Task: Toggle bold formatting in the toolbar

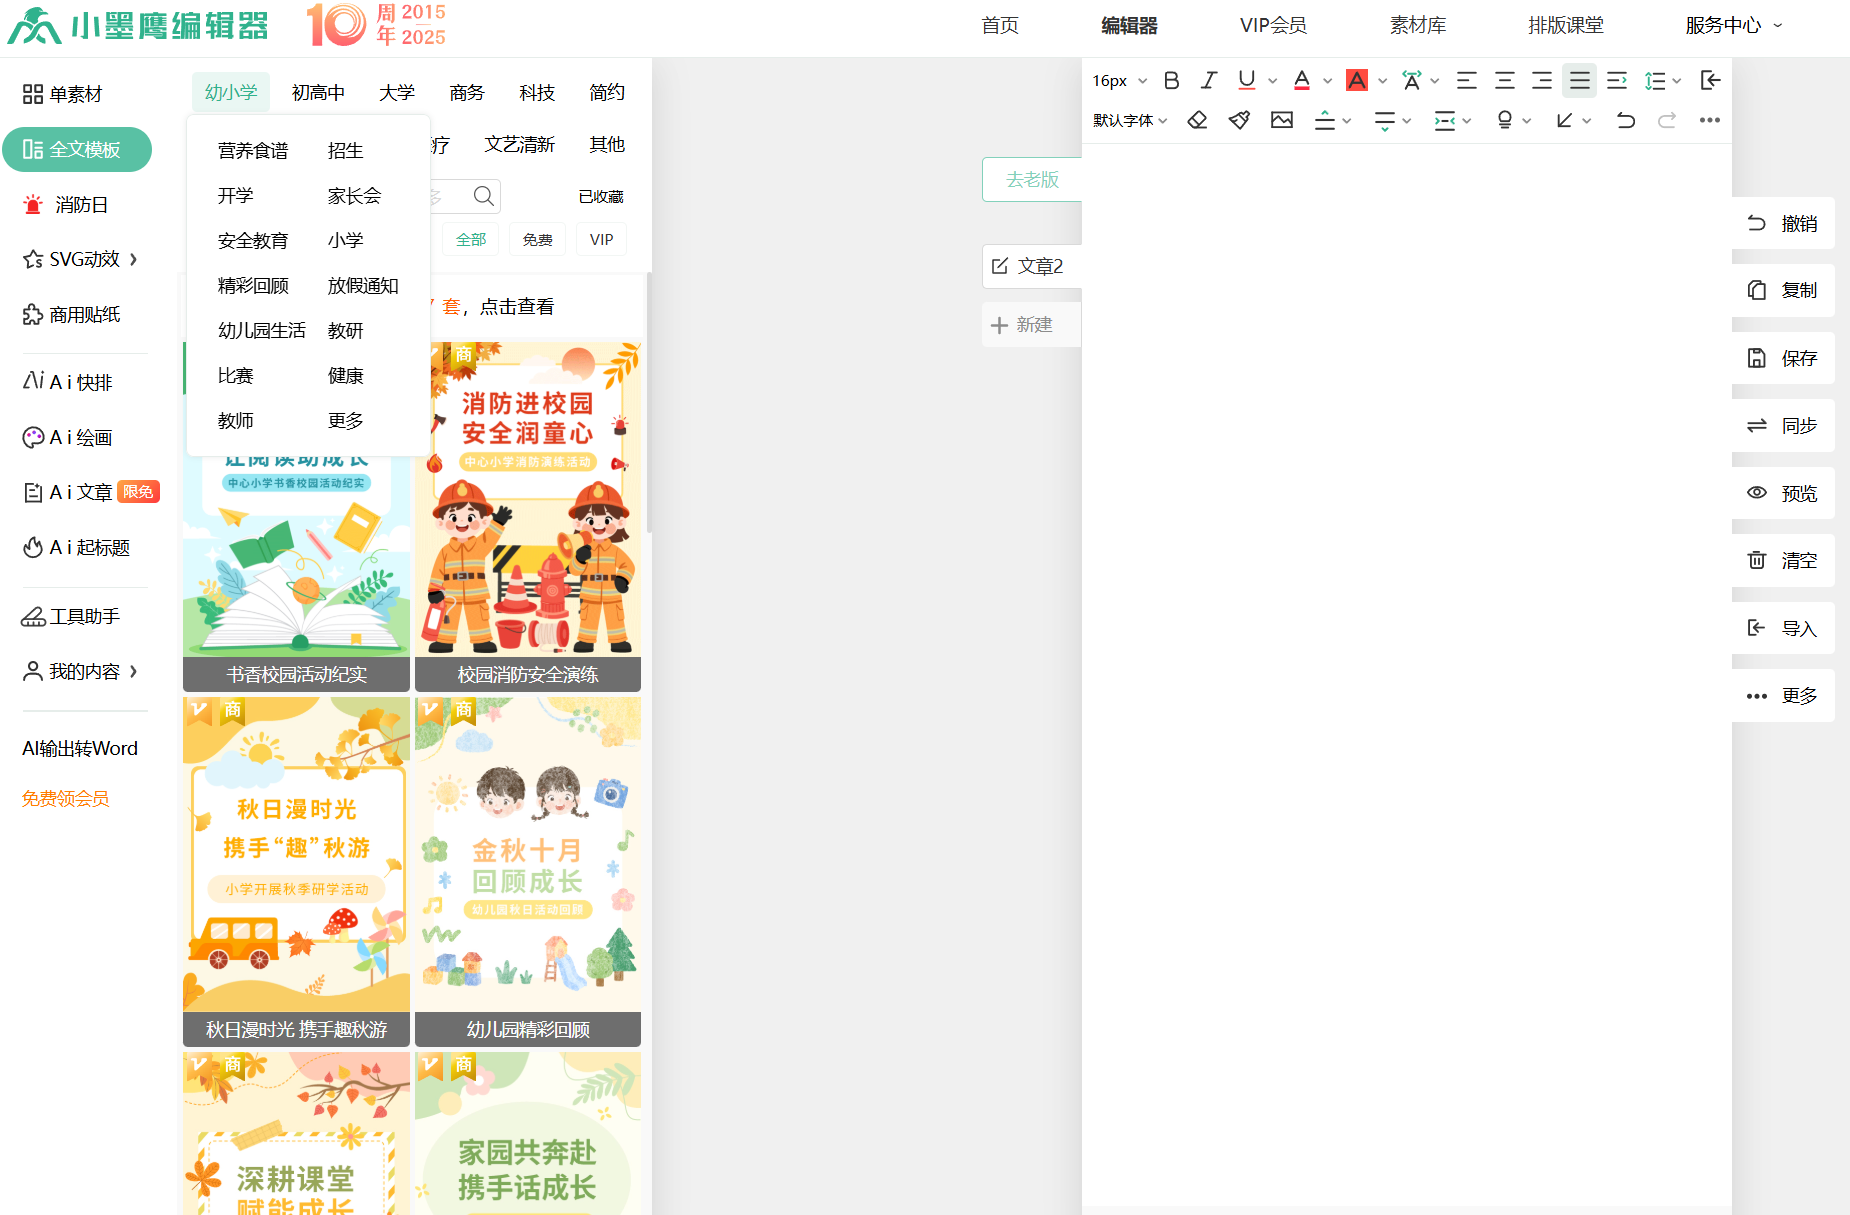Action: coord(1172,81)
